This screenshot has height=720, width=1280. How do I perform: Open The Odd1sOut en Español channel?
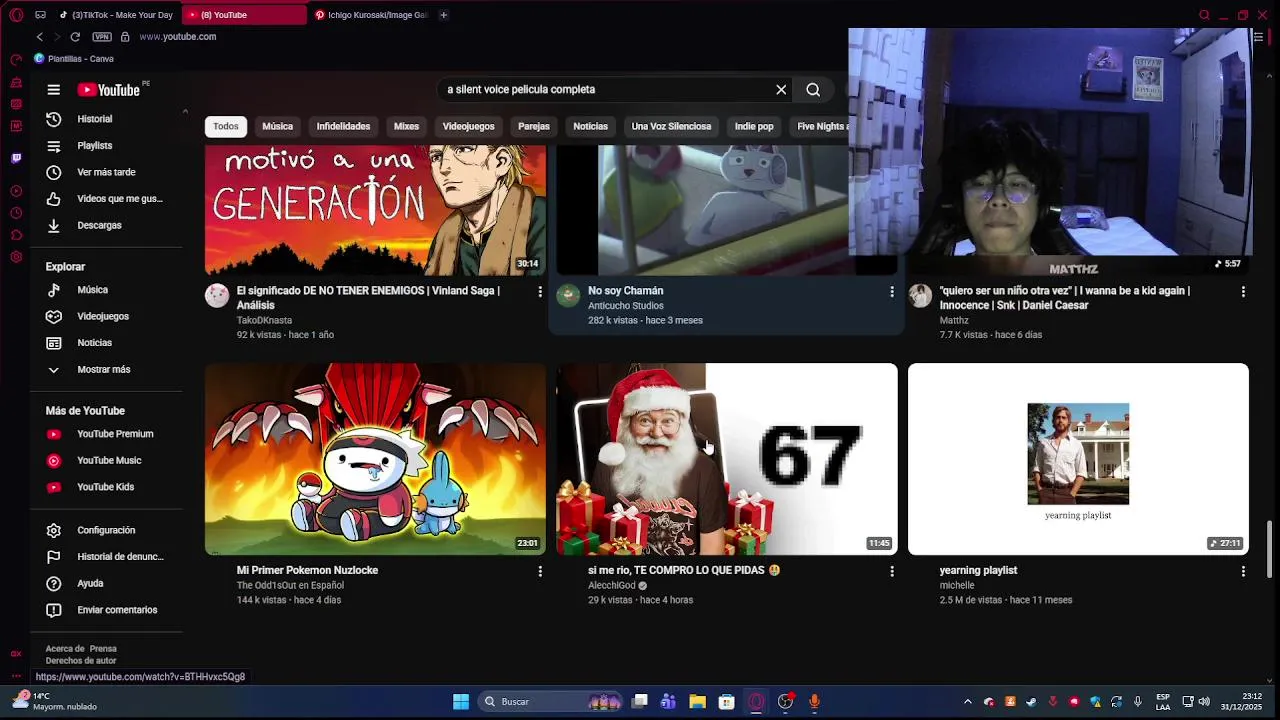pos(290,586)
